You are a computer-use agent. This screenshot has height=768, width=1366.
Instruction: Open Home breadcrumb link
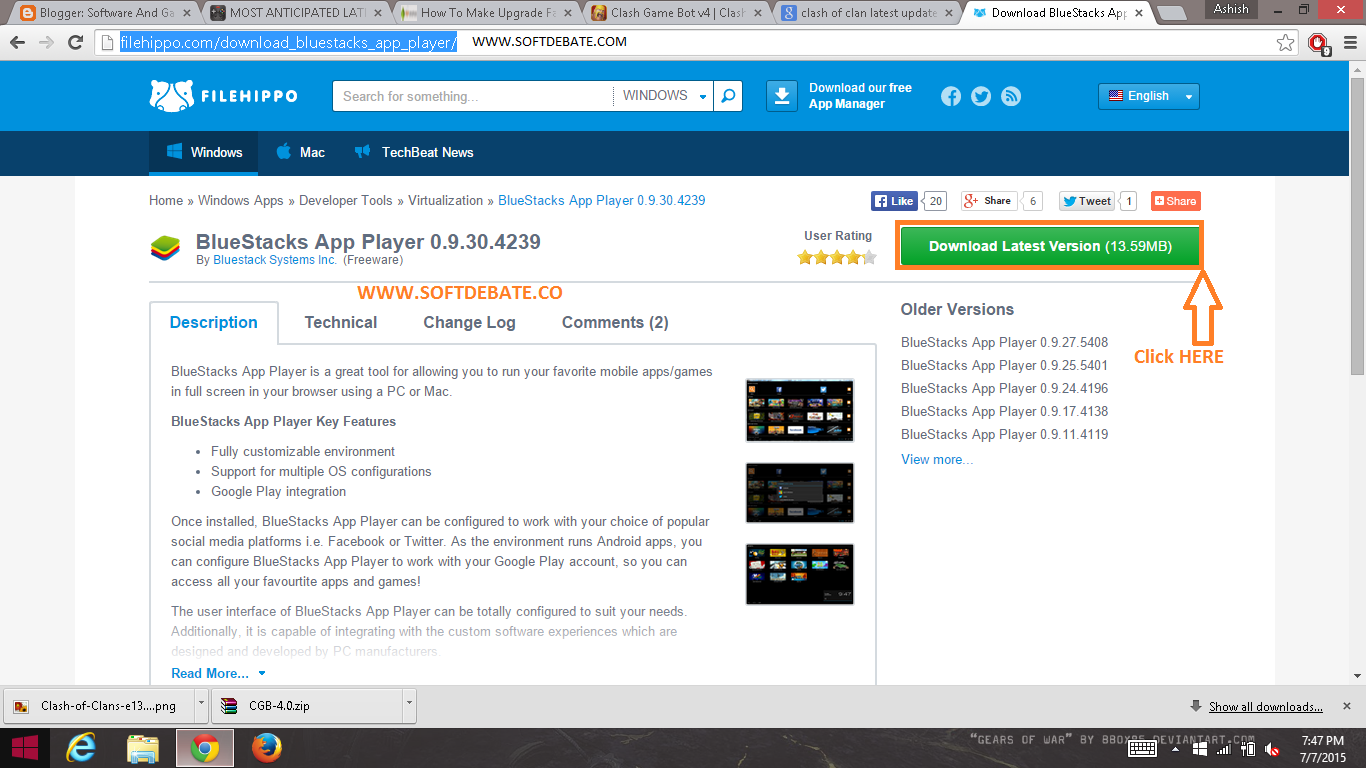point(166,200)
